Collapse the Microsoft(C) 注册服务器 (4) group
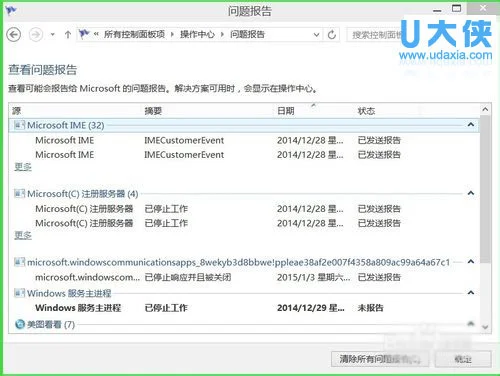Image resolution: width=500 pixels, height=376 pixels. click(471, 193)
